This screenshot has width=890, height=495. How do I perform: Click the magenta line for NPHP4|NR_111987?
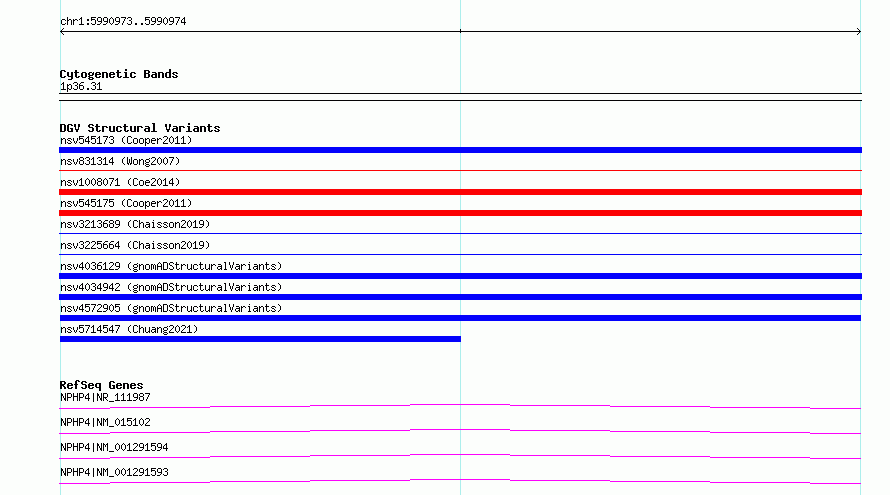460,406
